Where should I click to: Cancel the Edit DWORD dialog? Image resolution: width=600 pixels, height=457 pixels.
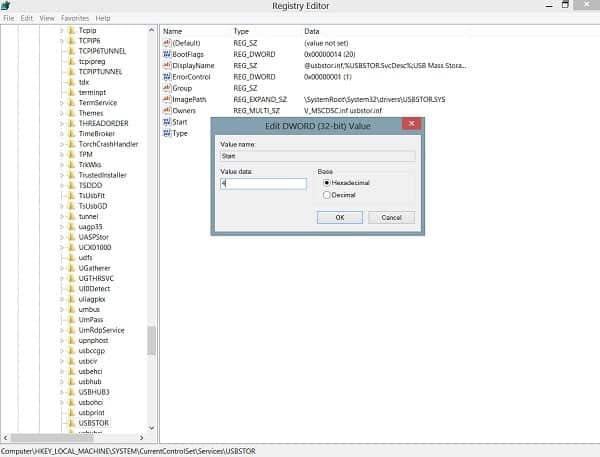391,217
